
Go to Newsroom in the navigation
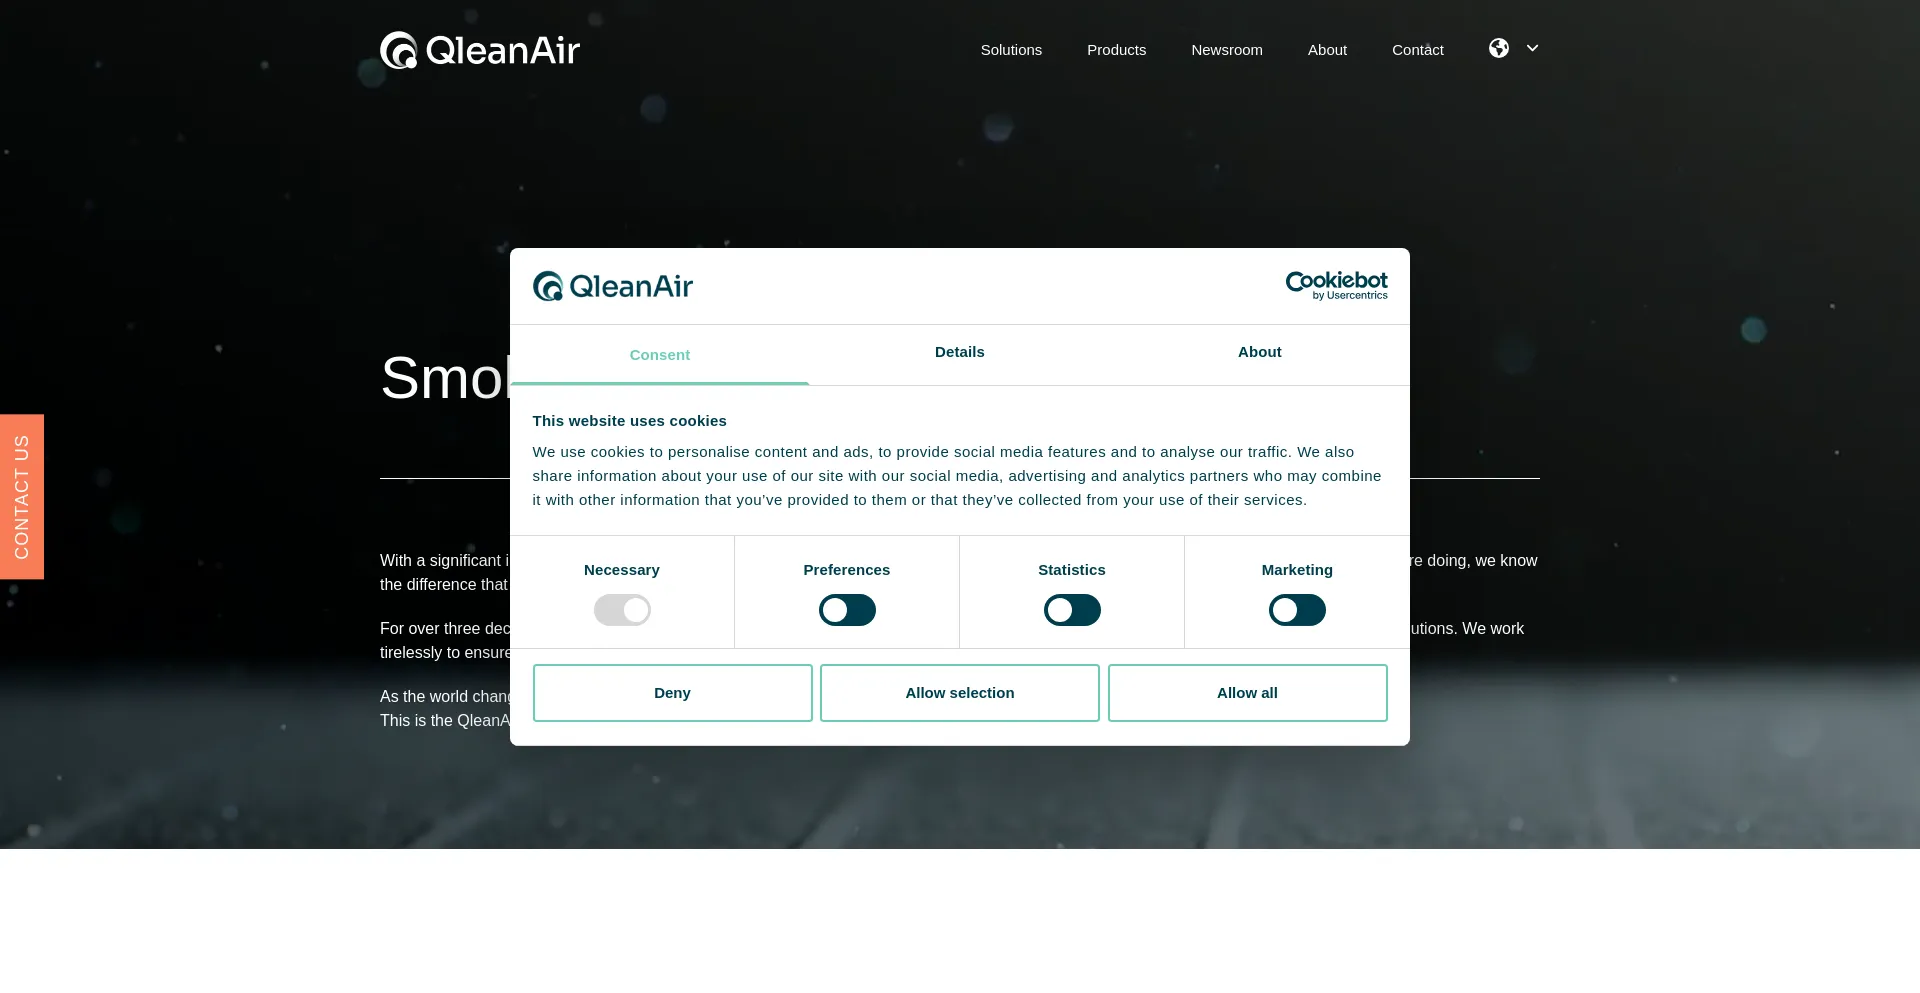[x=1227, y=50]
